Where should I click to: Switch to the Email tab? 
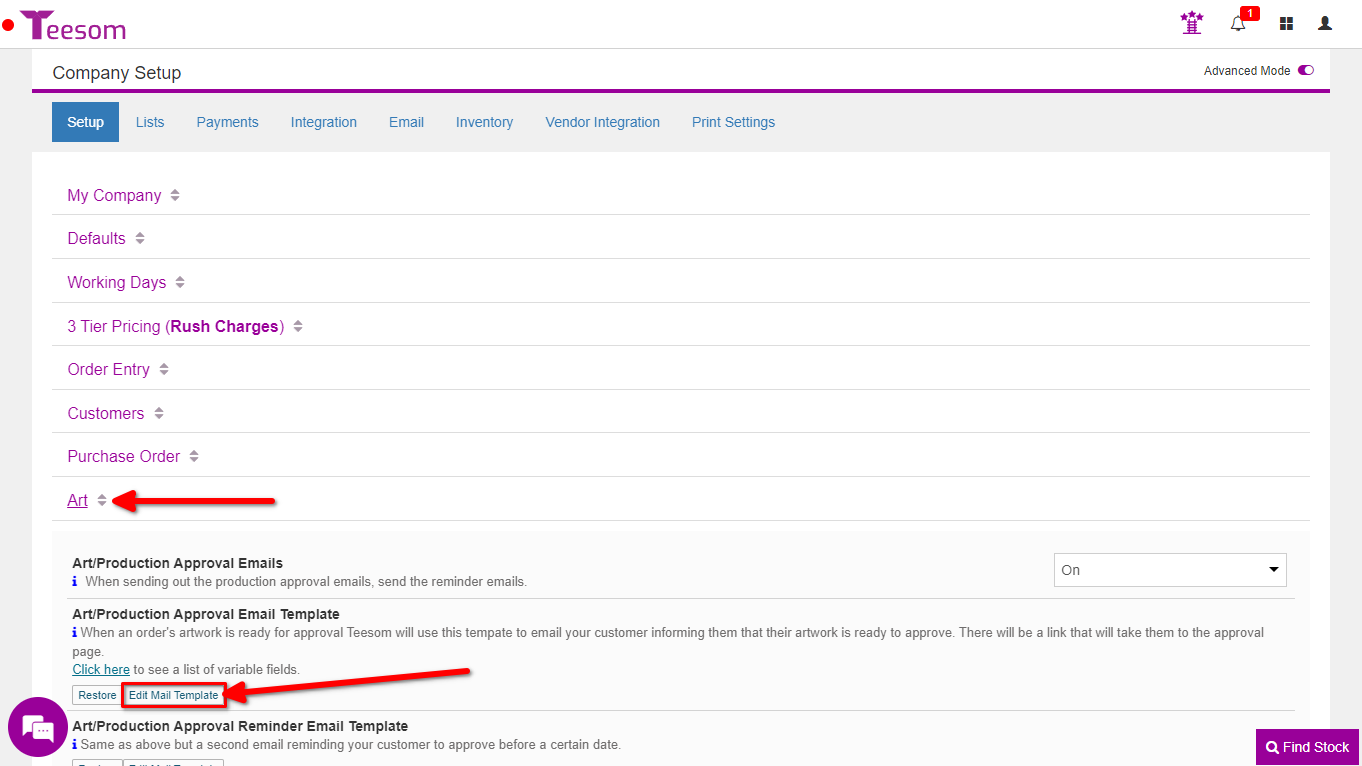tap(406, 122)
